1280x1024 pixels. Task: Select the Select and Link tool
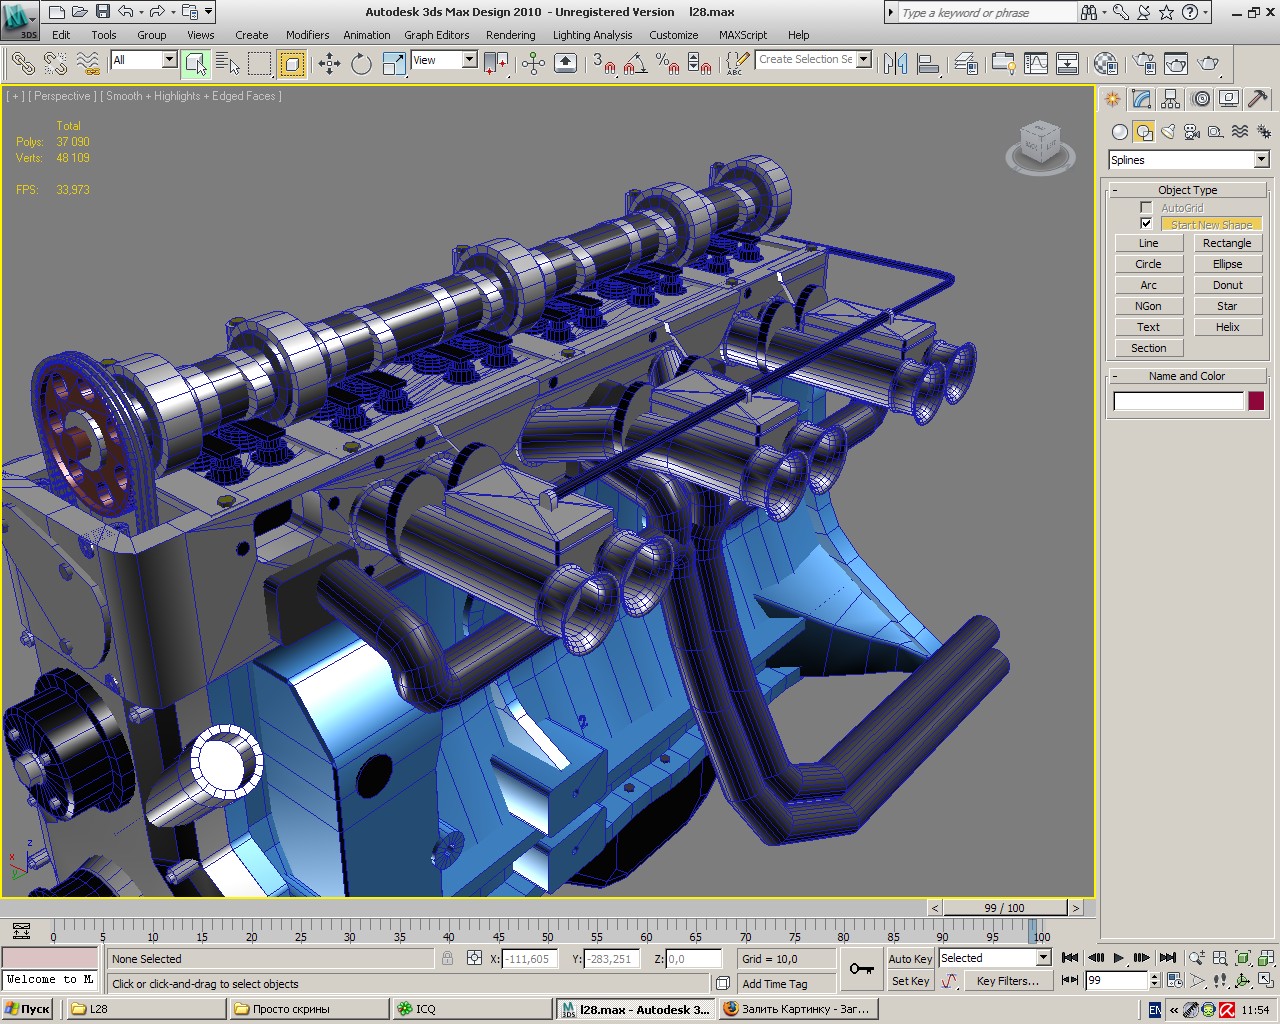pos(22,64)
